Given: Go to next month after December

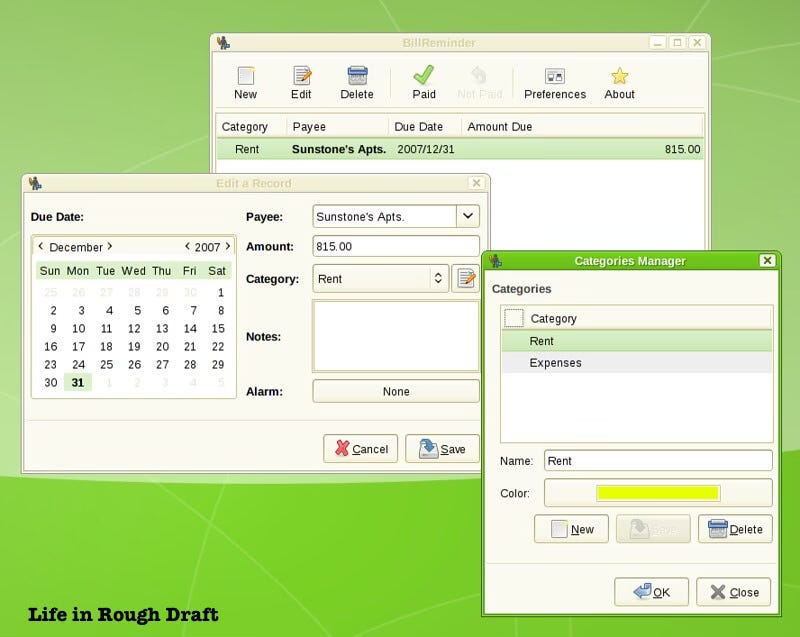Looking at the screenshot, I should click(110, 246).
